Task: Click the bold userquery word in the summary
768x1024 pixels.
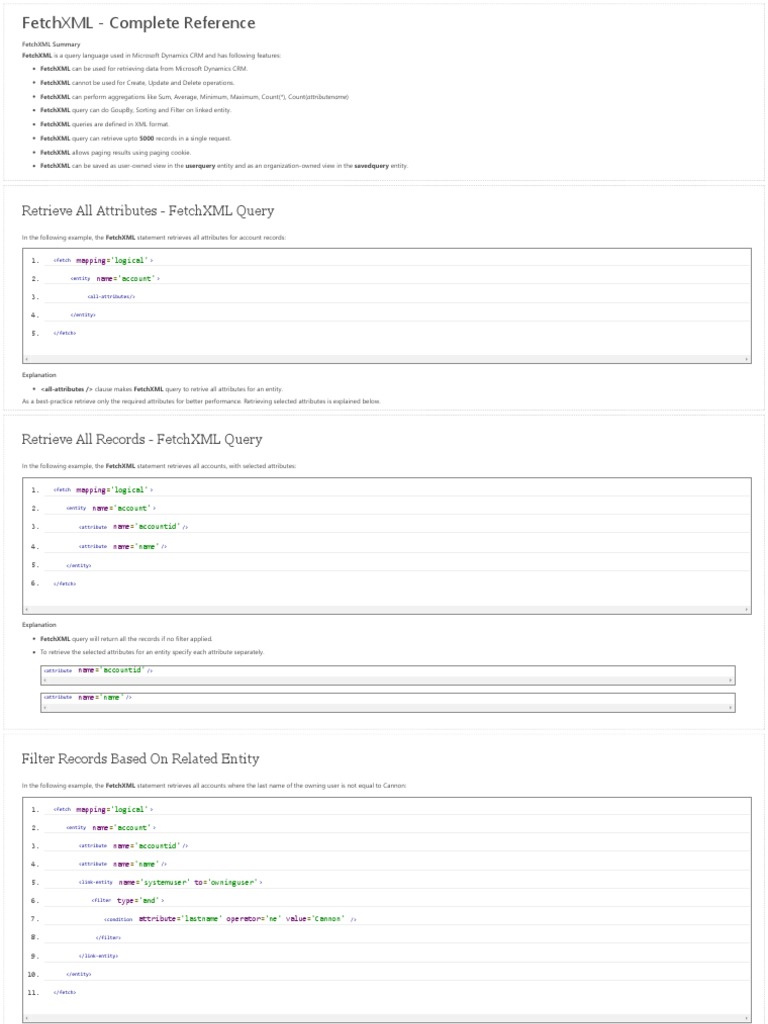Action: click(x=200, y=166)
